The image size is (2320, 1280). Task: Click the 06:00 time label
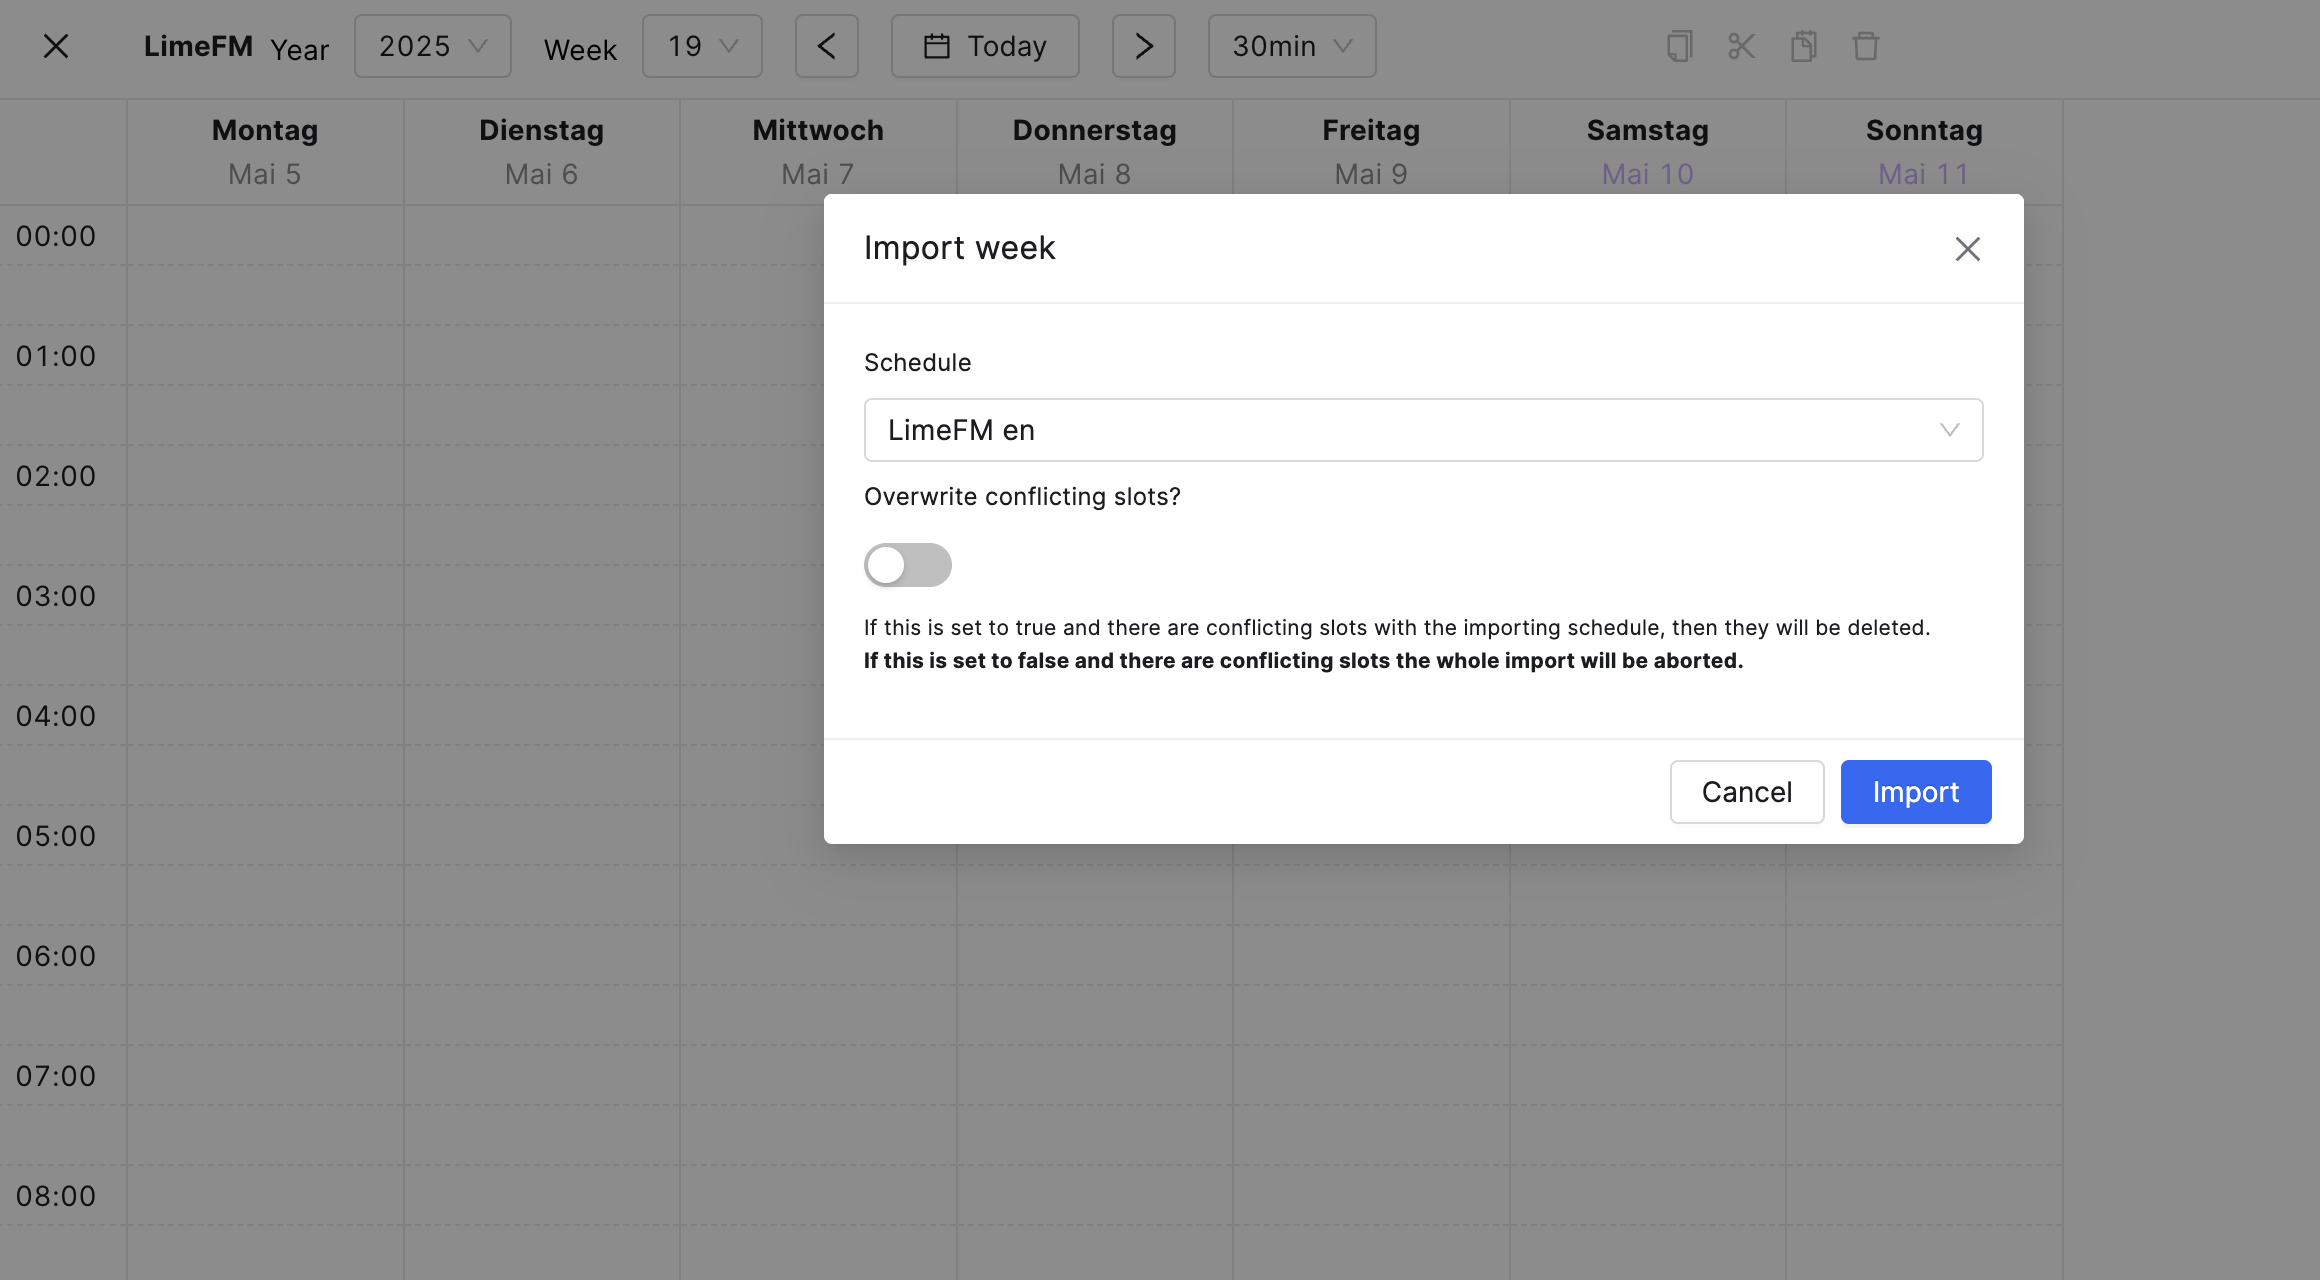coord(56,956)
